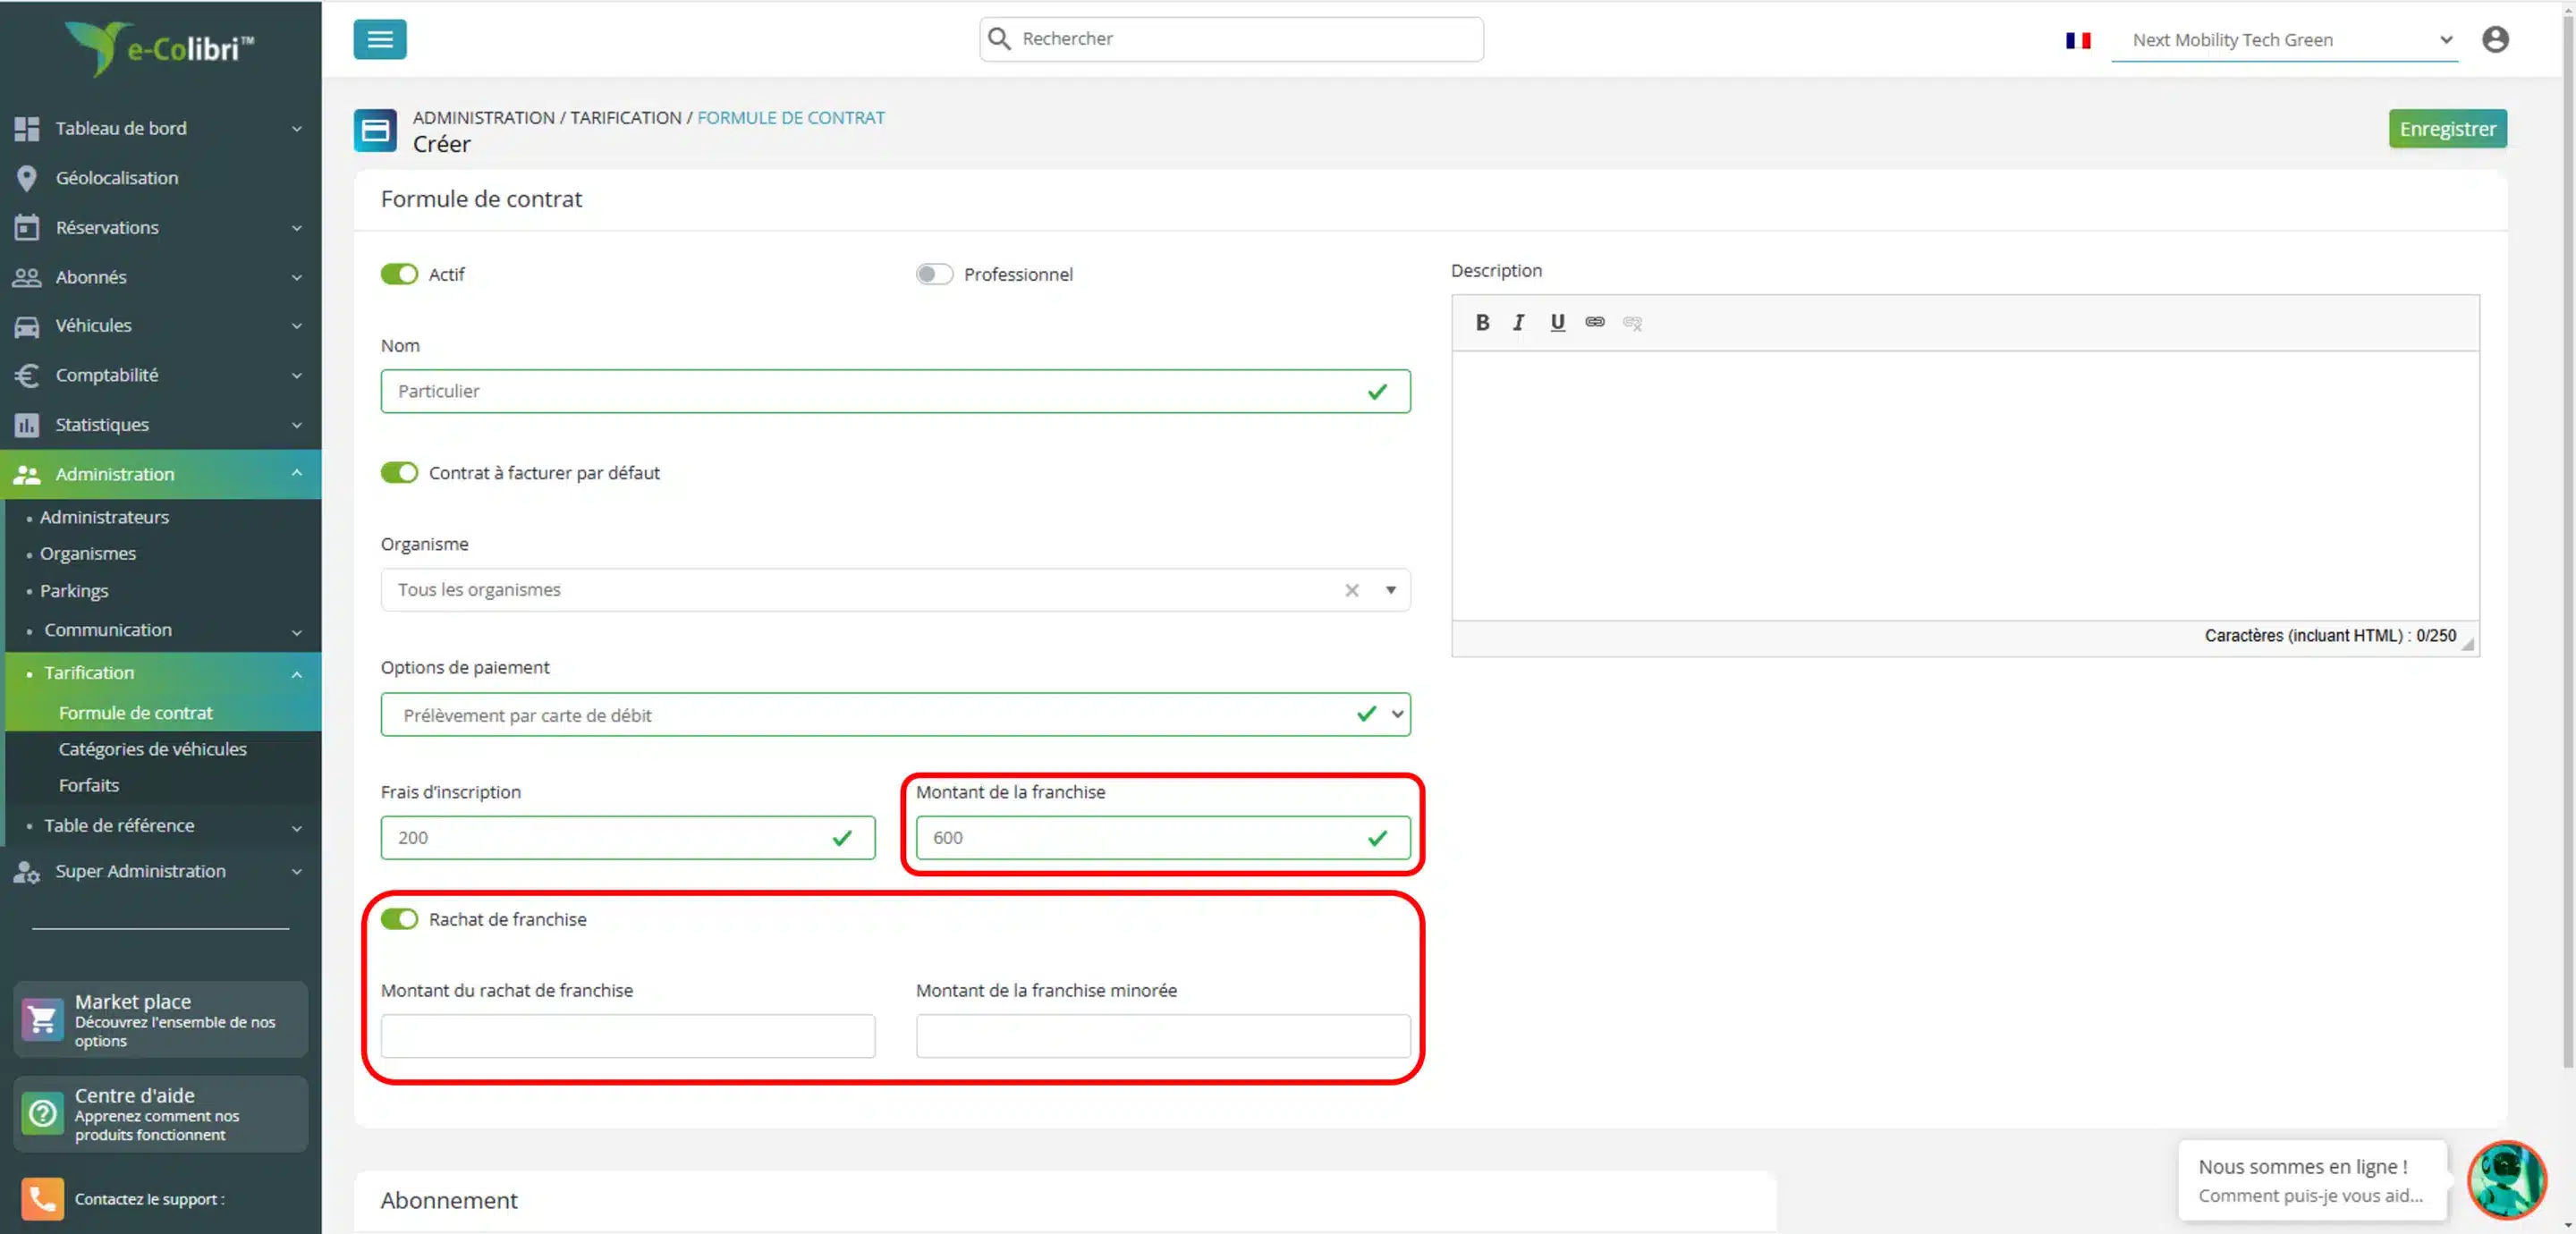Disable the Actif toggle

(x=399, y=274)
